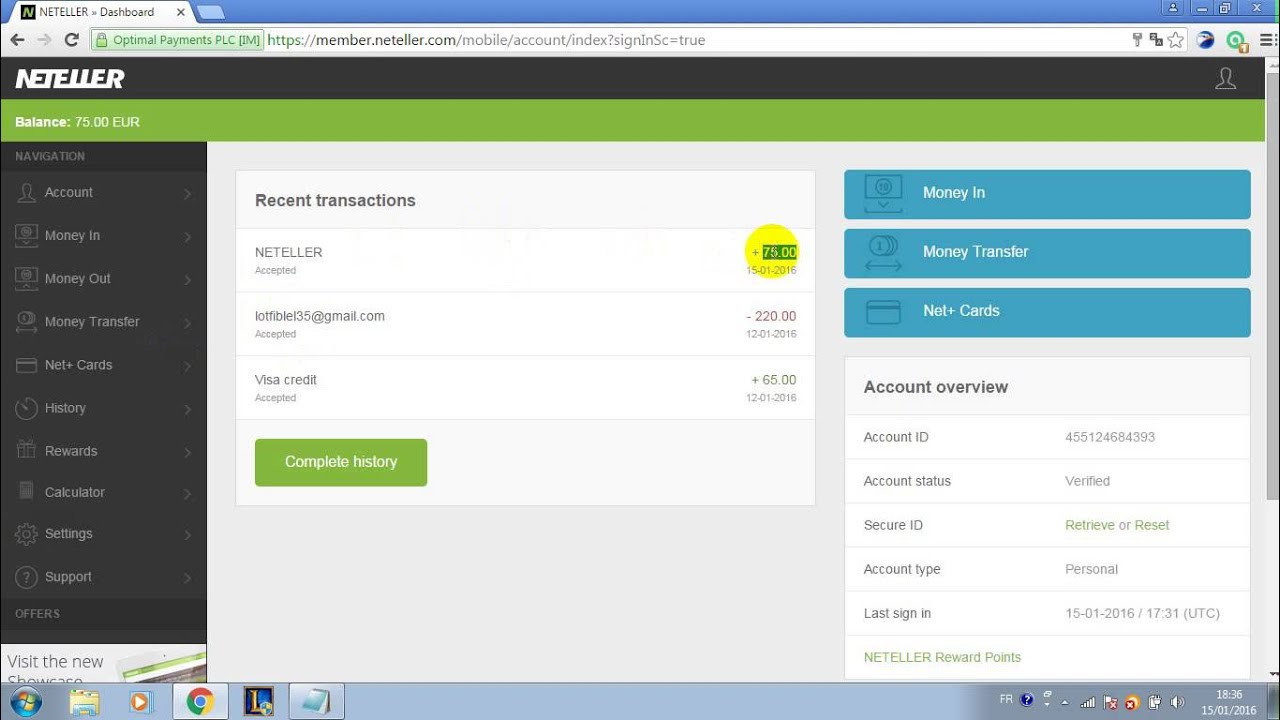Open Money Out in navigation

(103, 278)
